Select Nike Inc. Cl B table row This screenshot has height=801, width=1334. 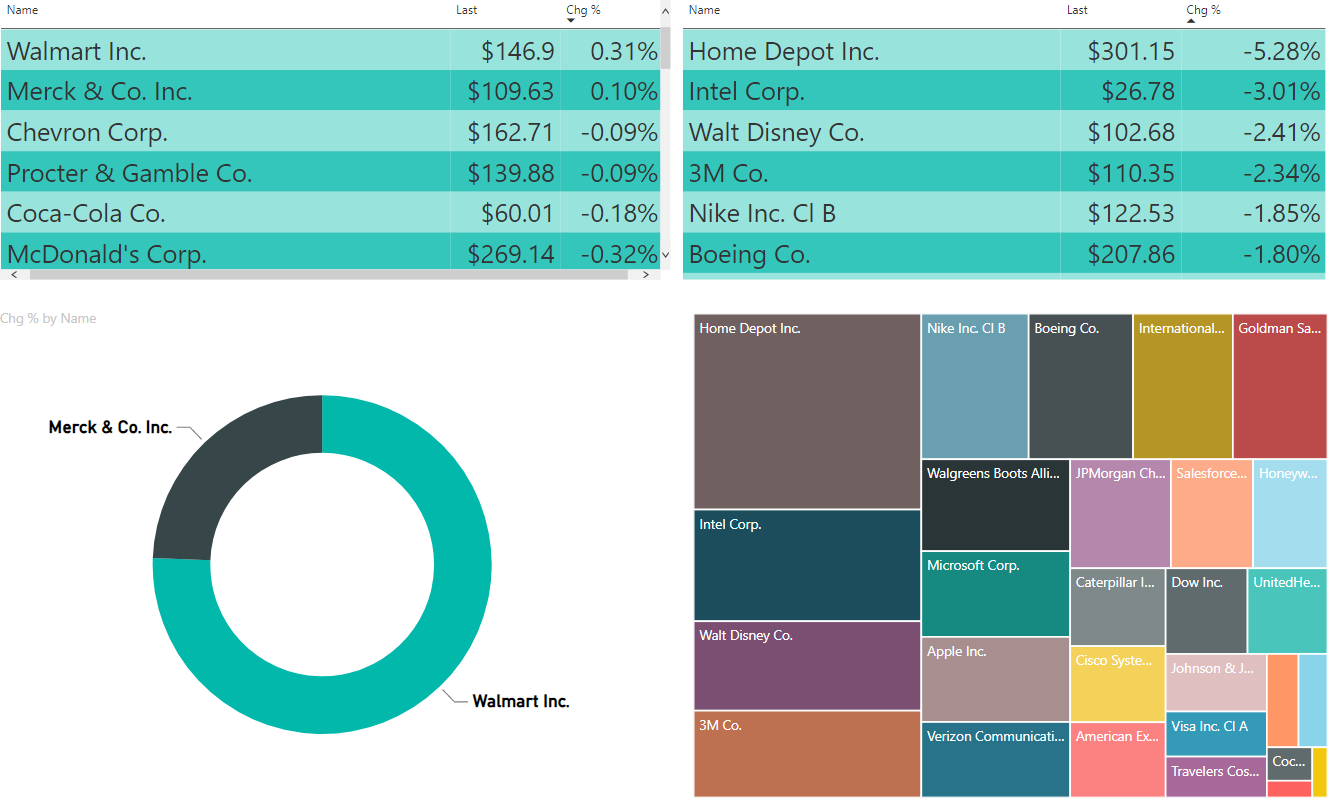pyautogui.click(x=1004, y=213)
